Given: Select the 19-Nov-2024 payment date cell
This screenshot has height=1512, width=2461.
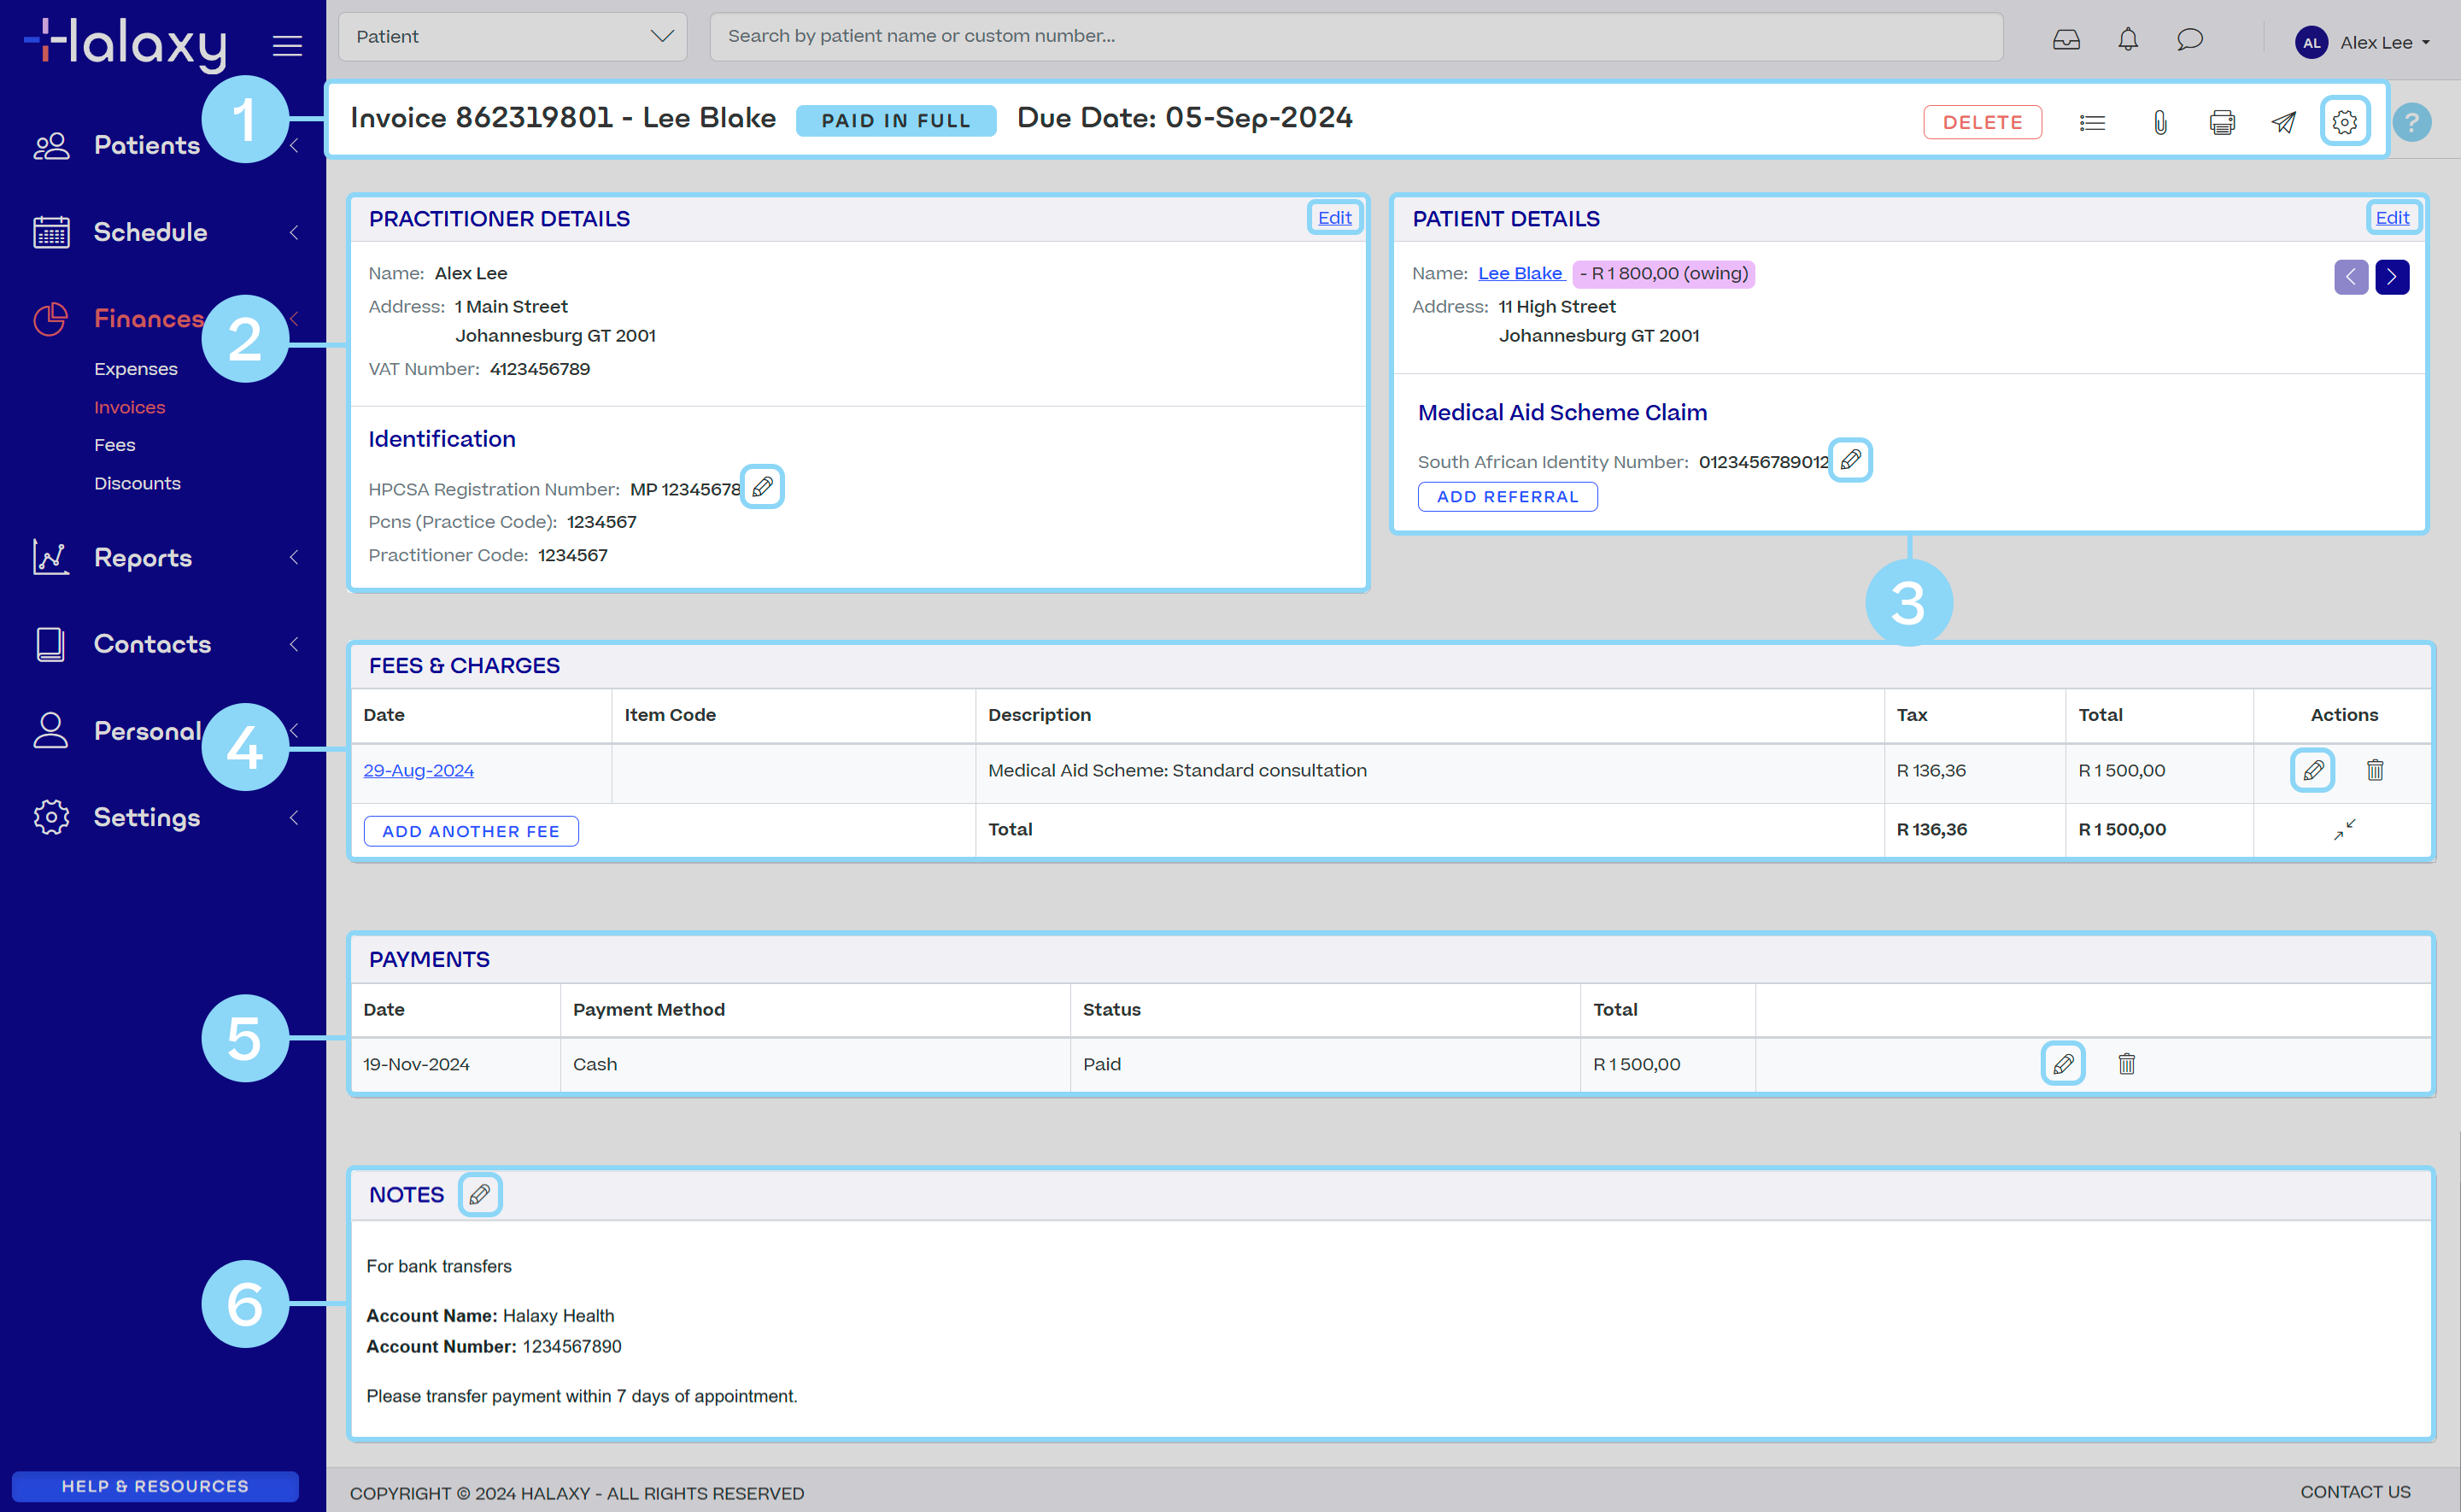Looking at the screenshot, I should pyautogui.click(x=455, y=1064).
